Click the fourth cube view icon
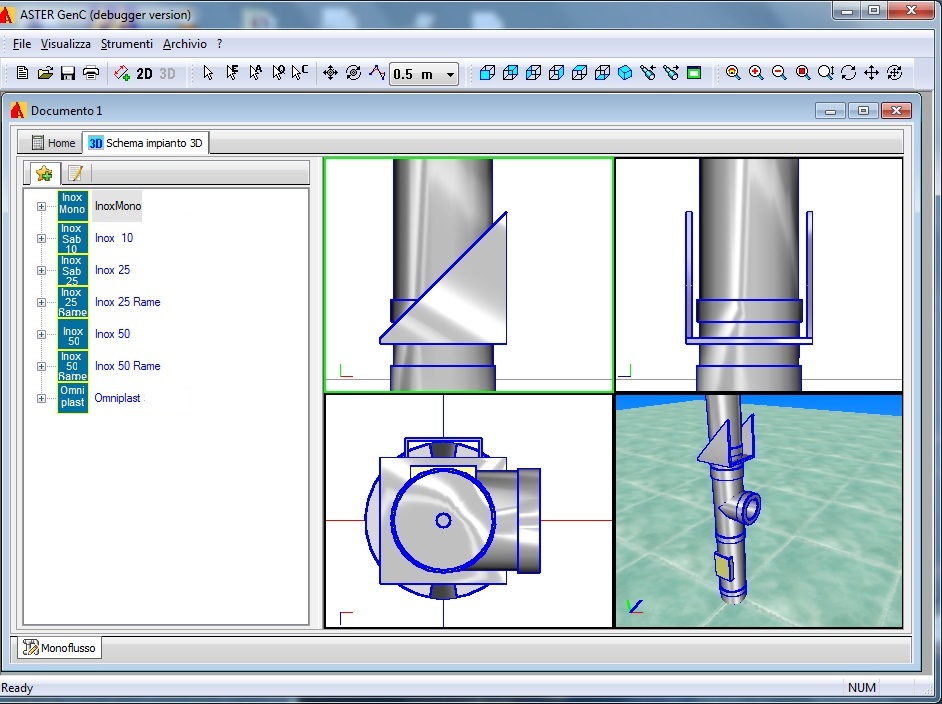The height and width of the screenshot is (704, 942). click(556, 73)
